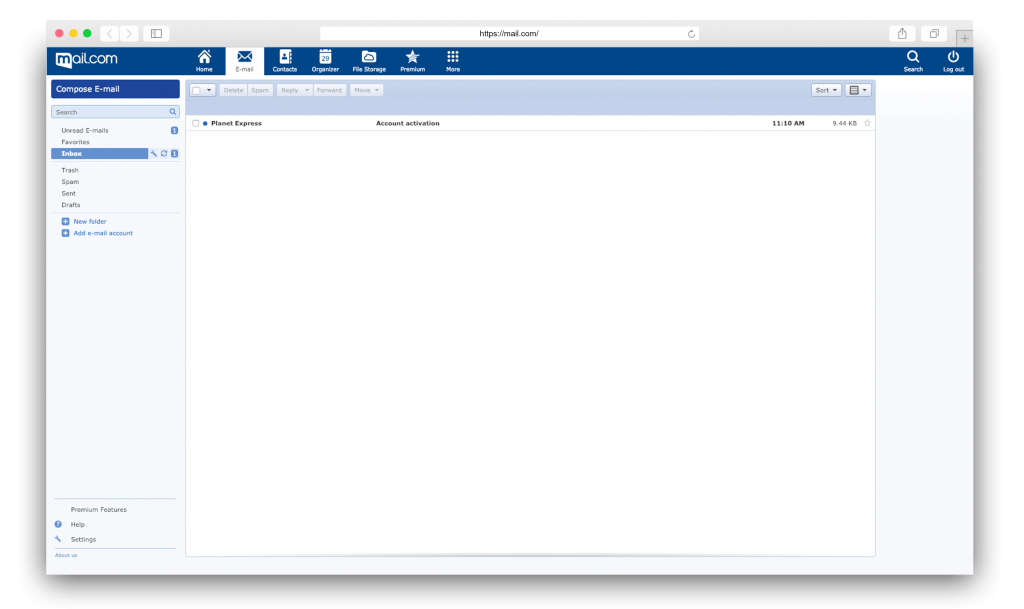The height and width of the screenshot is (609, 1024).
Task: Expand the select-all dropdown arrow
Action: pyautogui.click(x=209, y=90)
